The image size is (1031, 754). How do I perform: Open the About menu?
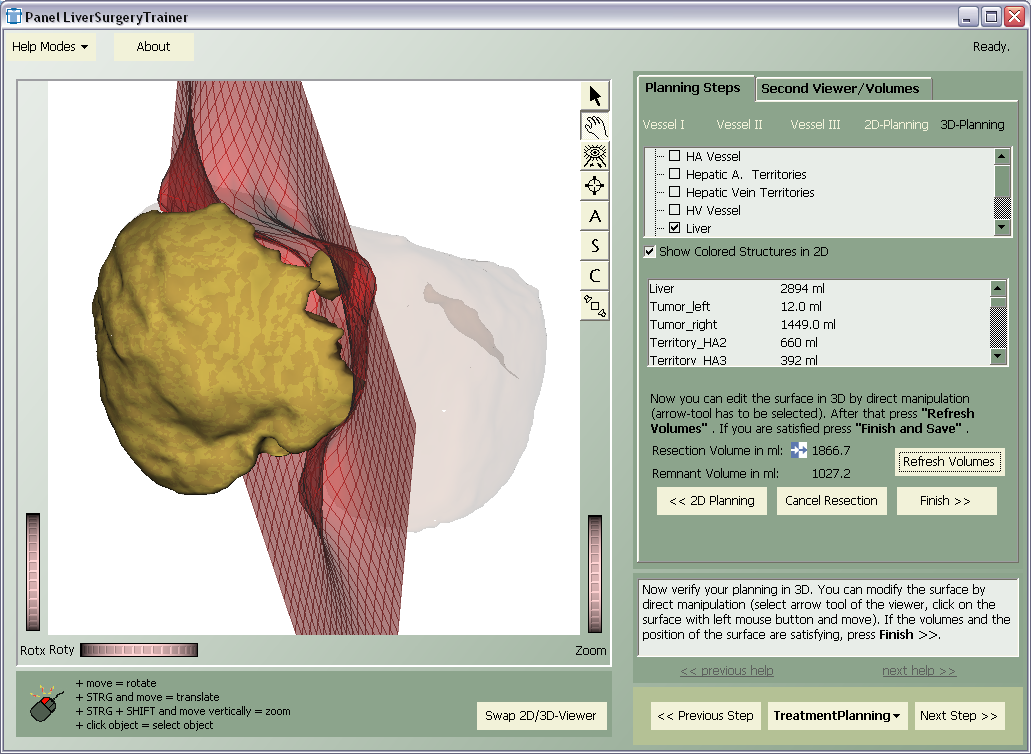153,47
